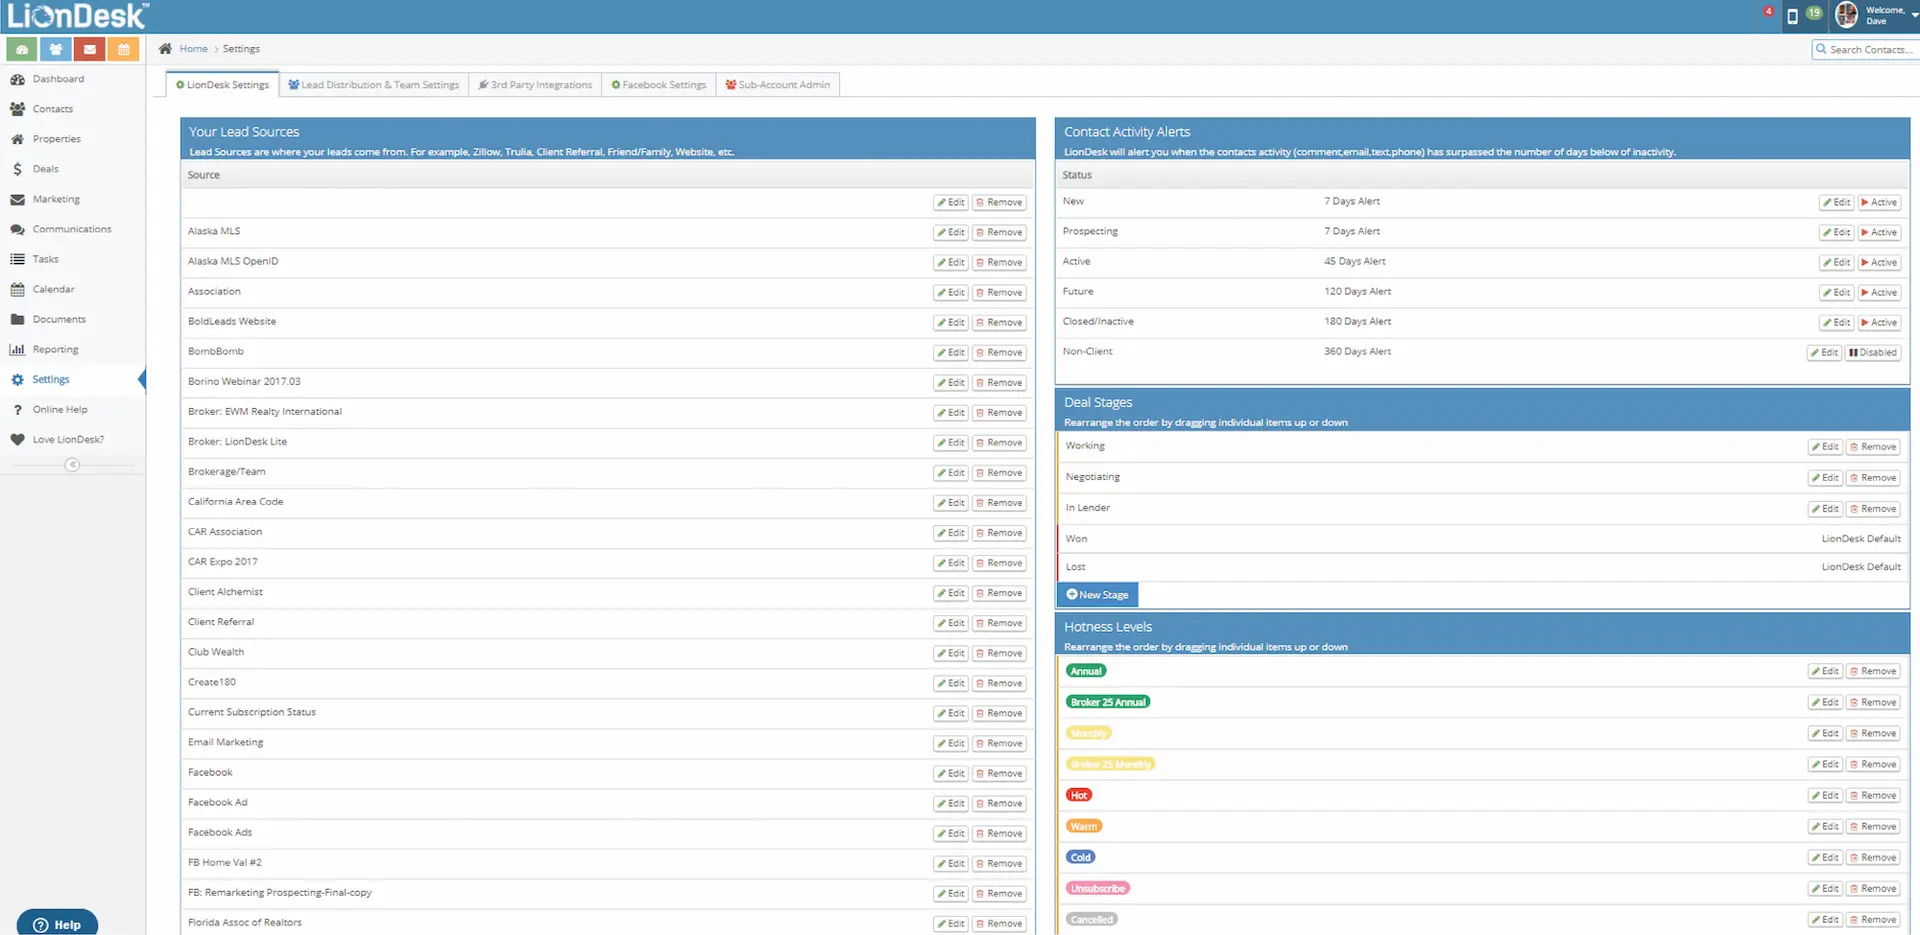Toggle Active status for Closed/Inactive alert

tap(1879, 323)
